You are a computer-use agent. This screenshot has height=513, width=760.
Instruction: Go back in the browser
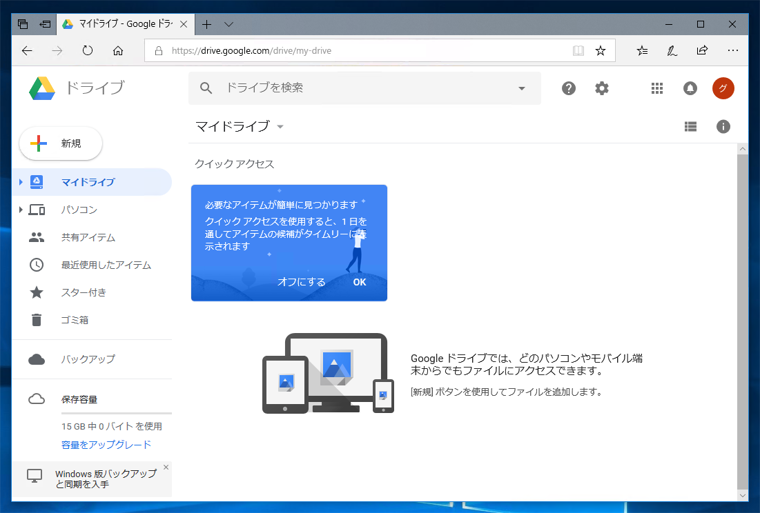coord(27,50)
